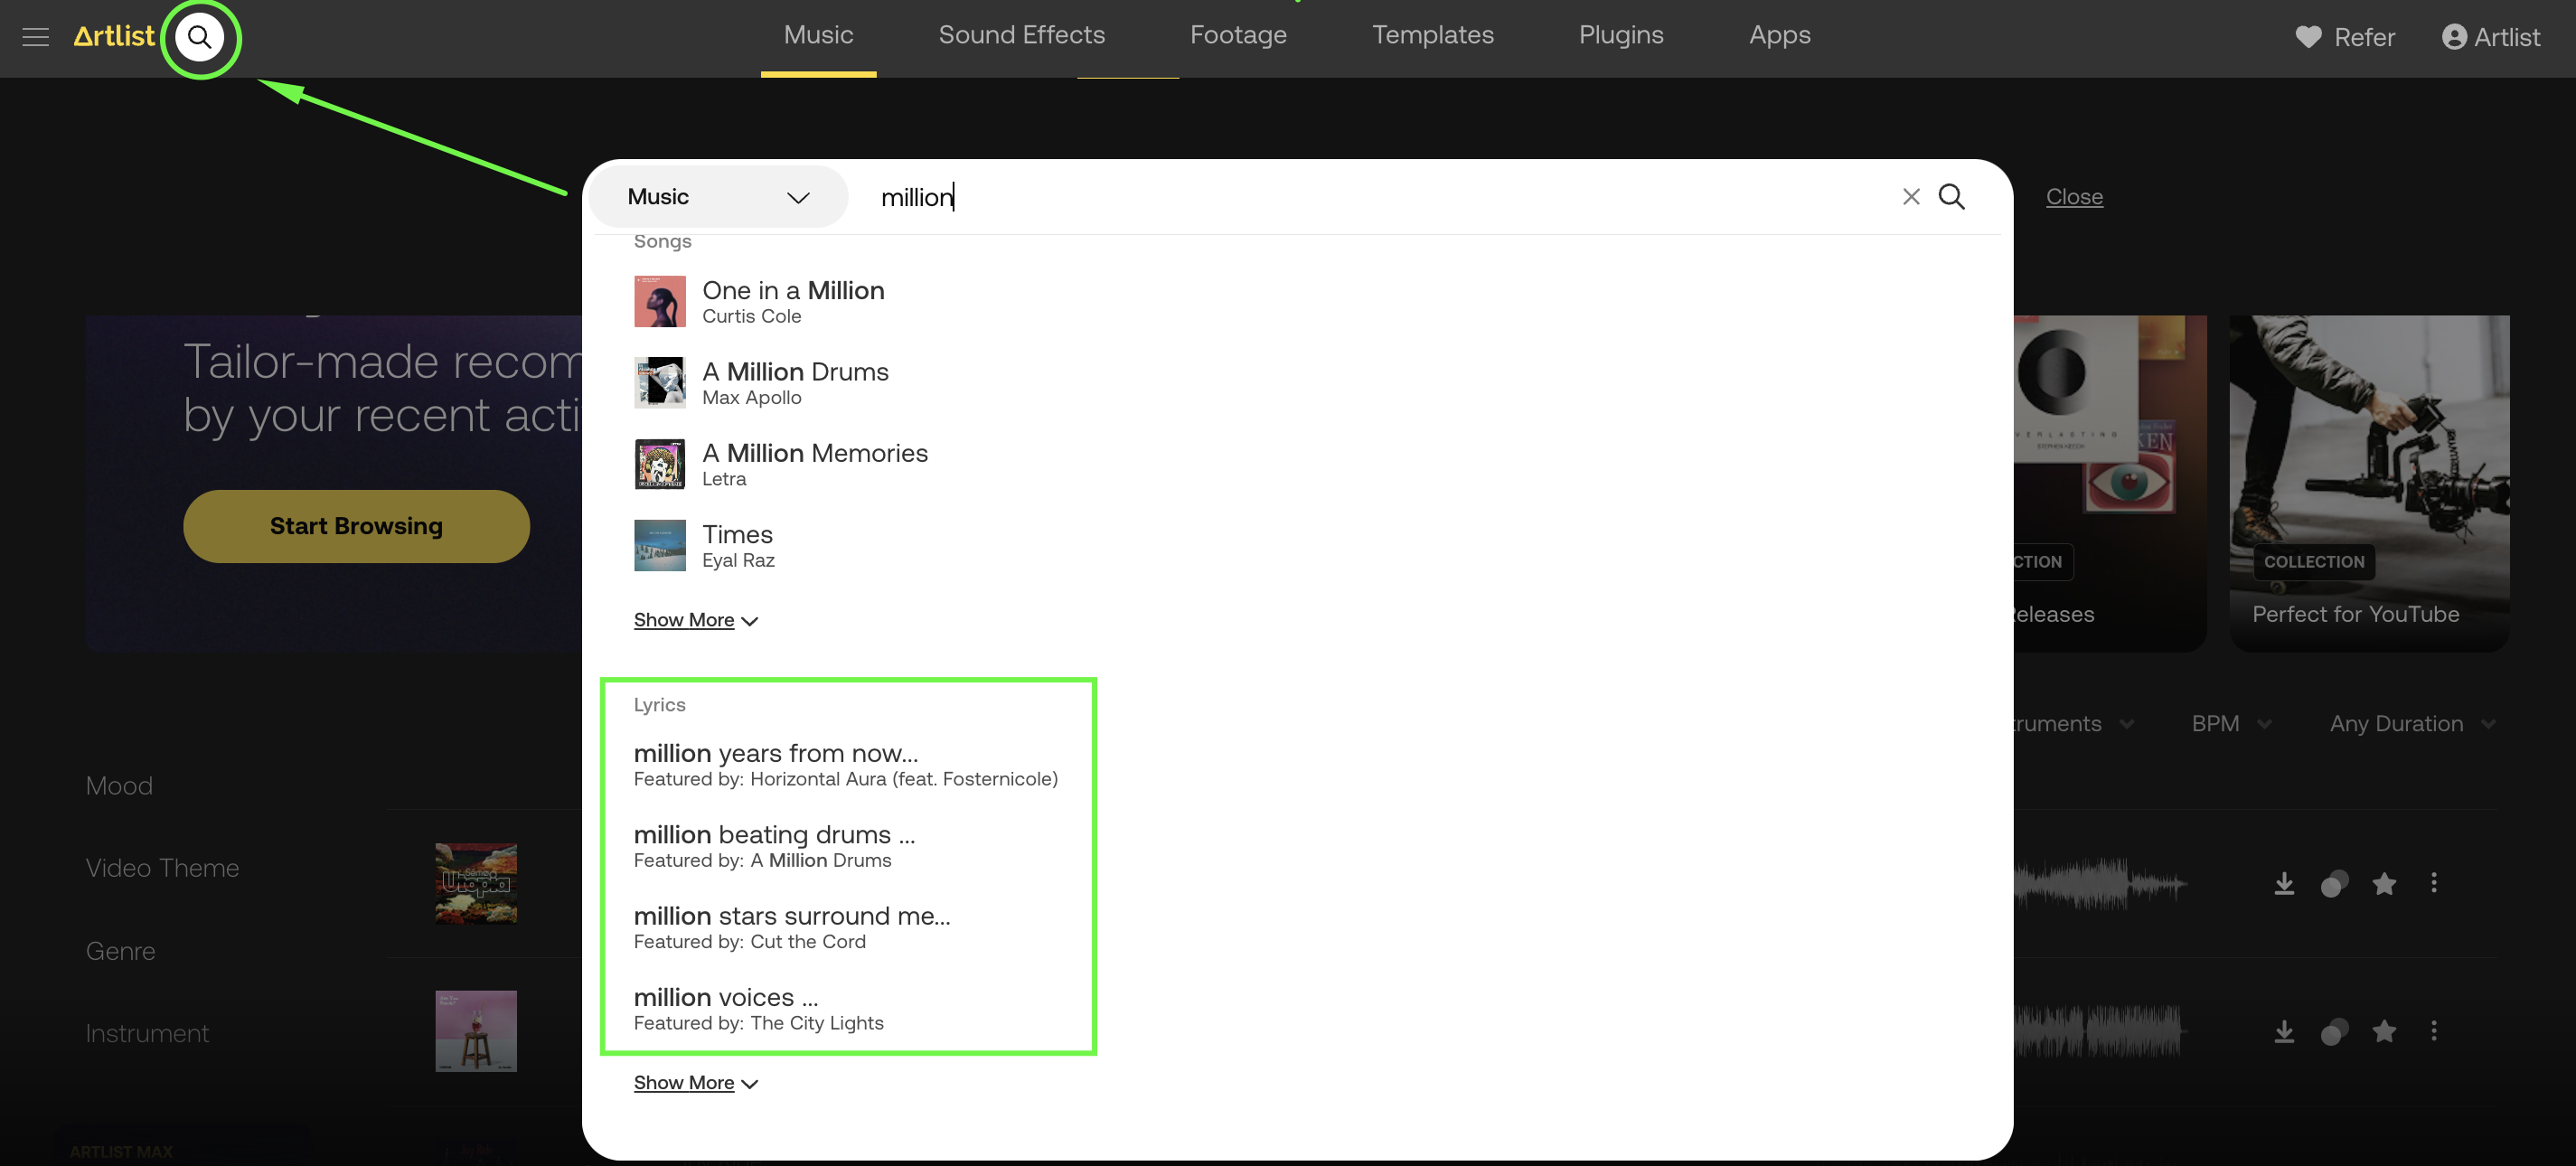Click the Refer heart icon
The image size is (2576, 1166).
tap(2308, 38)
